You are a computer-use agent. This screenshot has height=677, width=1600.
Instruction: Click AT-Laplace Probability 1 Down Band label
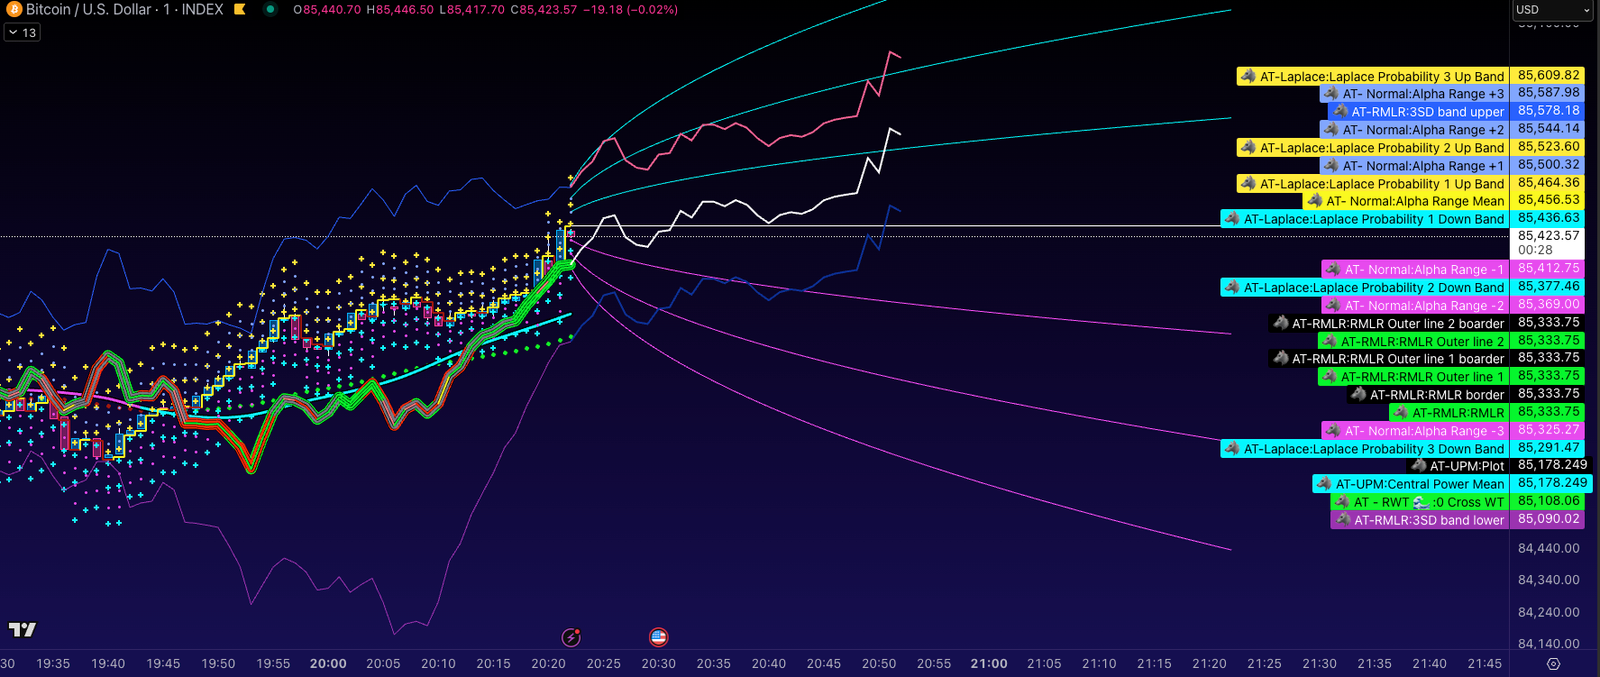point(1364,219)
